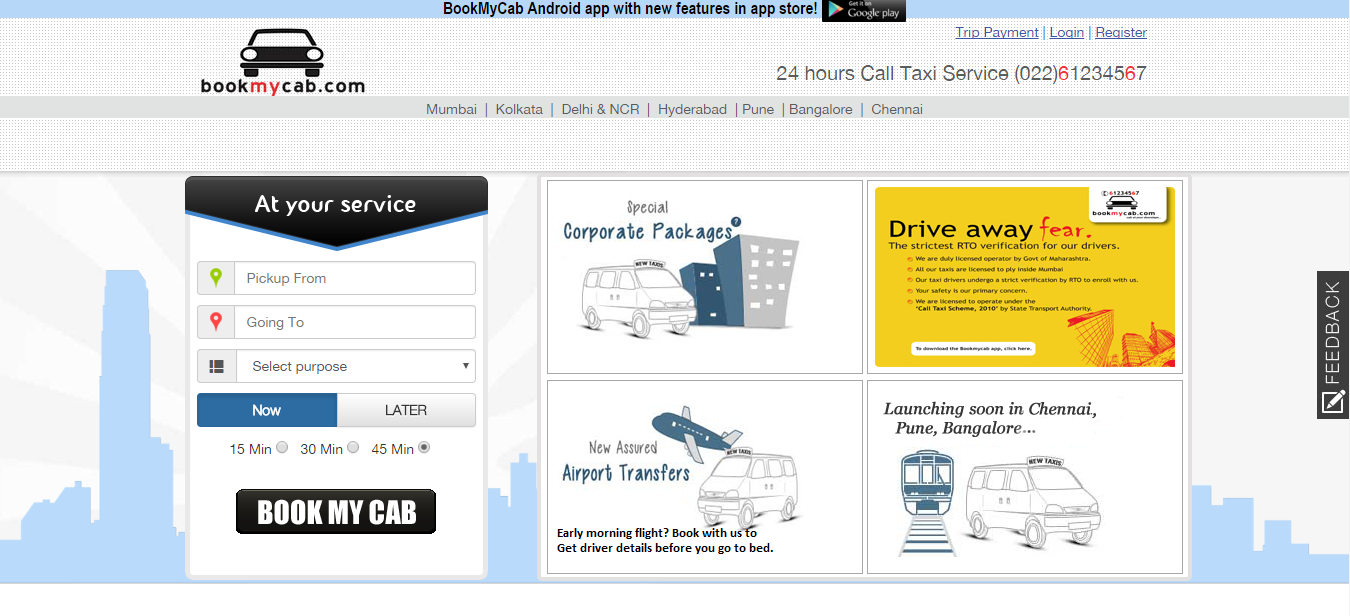Viewport: 1350px width, 616px height.
Task: Choose Mumbai in the city bar
Action: [x=451, y=109]
